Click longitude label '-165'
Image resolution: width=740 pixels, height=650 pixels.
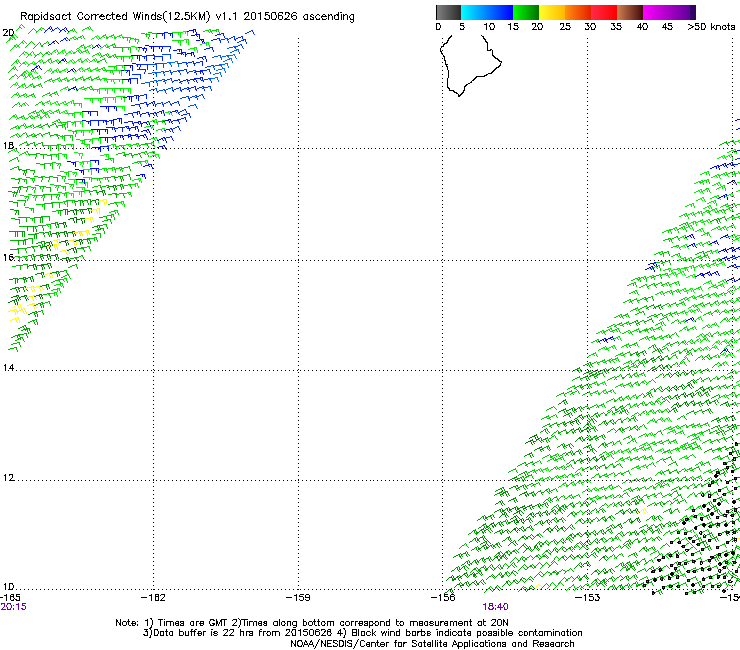point(10,598)
